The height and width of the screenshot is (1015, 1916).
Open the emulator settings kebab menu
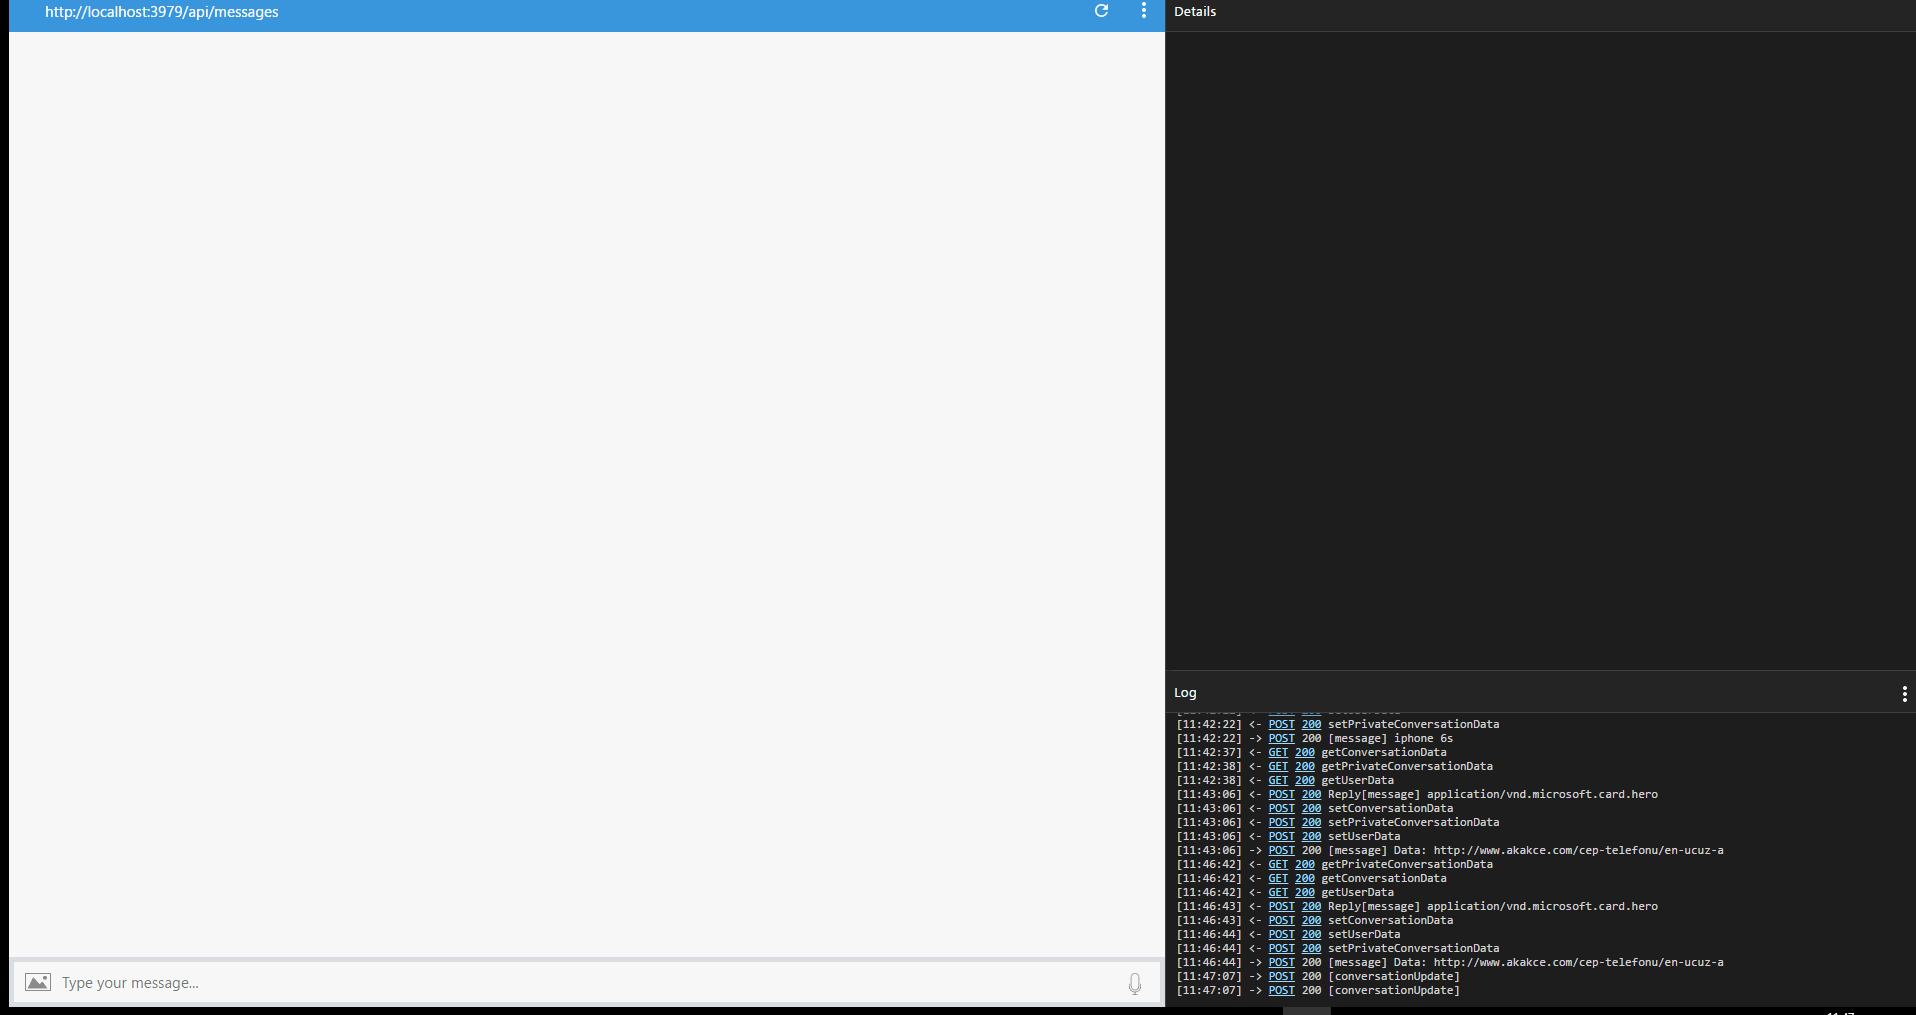click(x=1144, y=11)
